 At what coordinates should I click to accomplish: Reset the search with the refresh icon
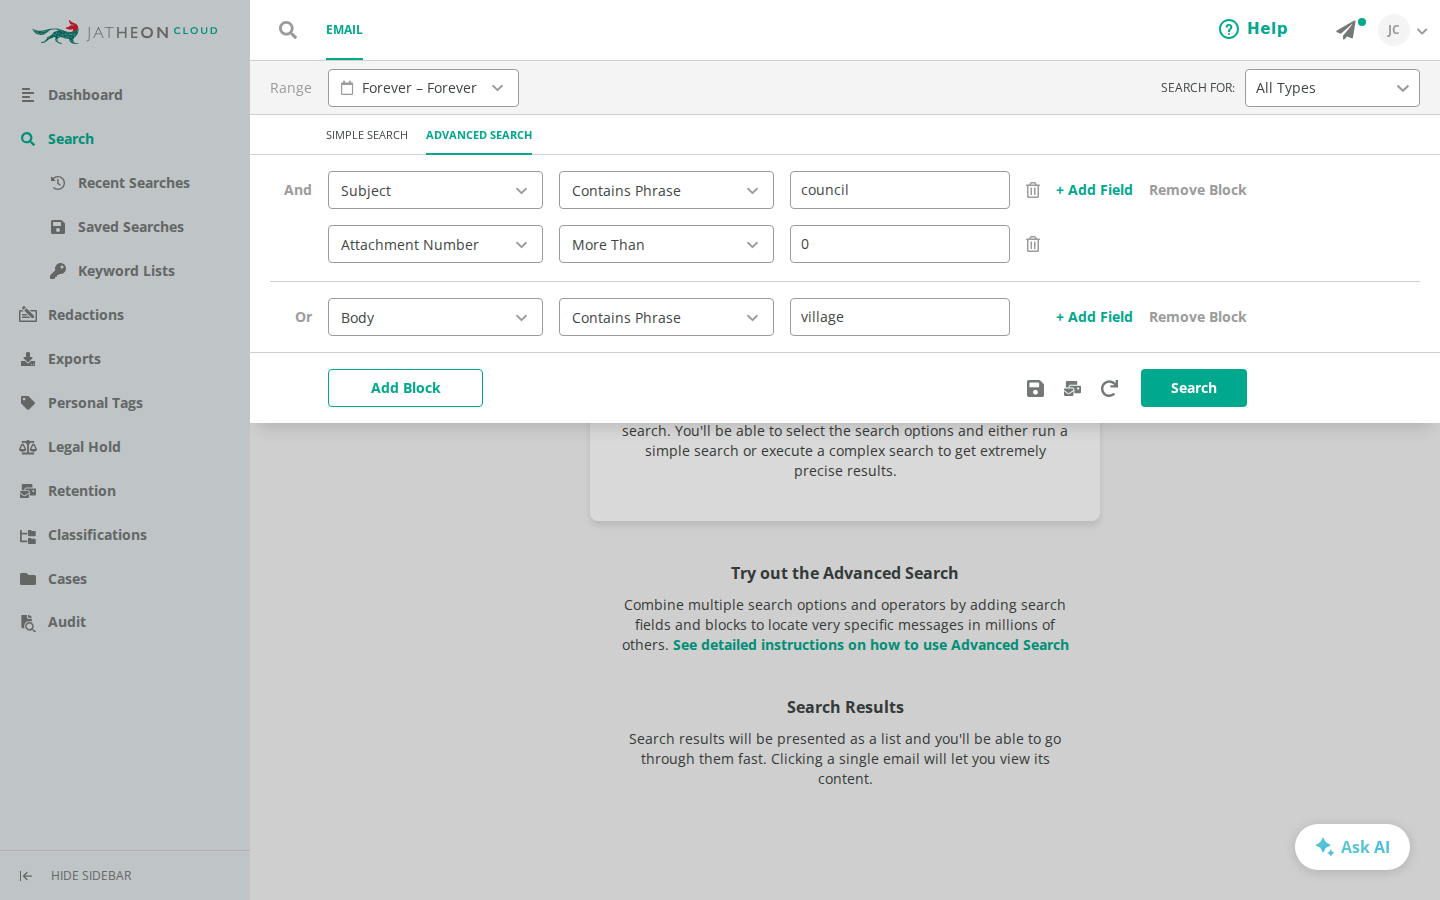[1109, 388]
